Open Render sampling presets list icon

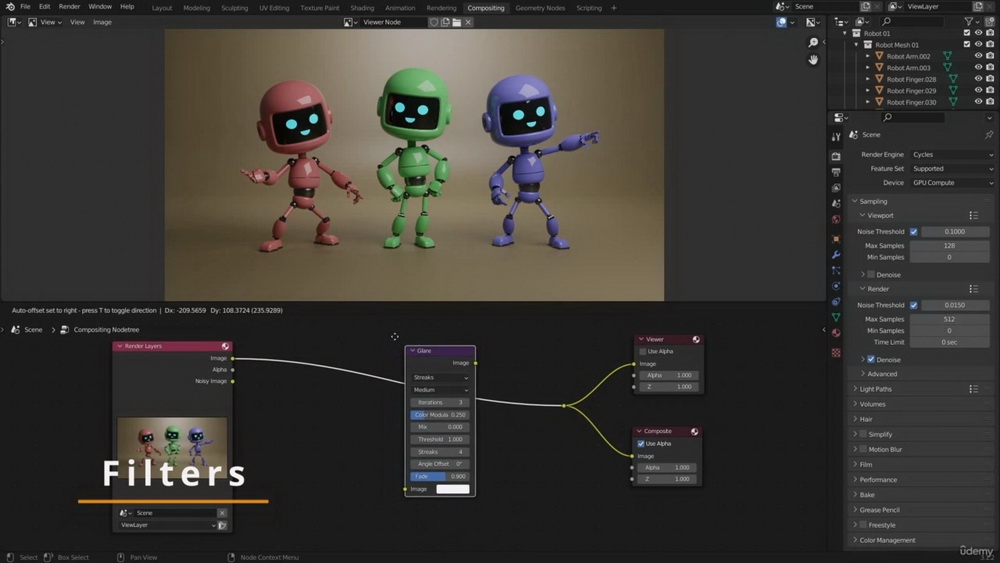pos(974,289)
